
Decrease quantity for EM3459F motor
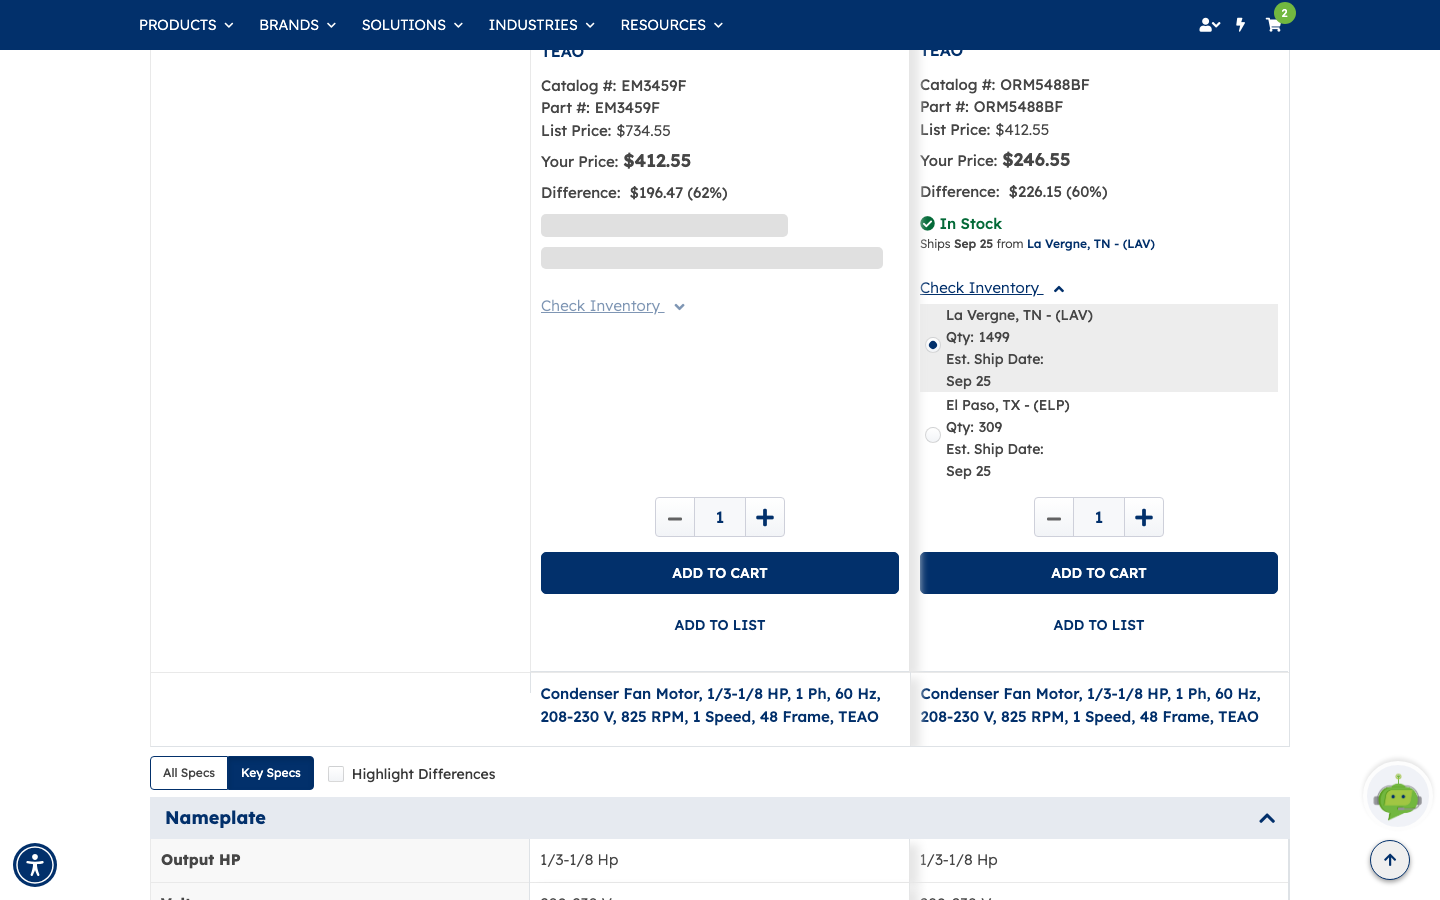coord(675,517)
